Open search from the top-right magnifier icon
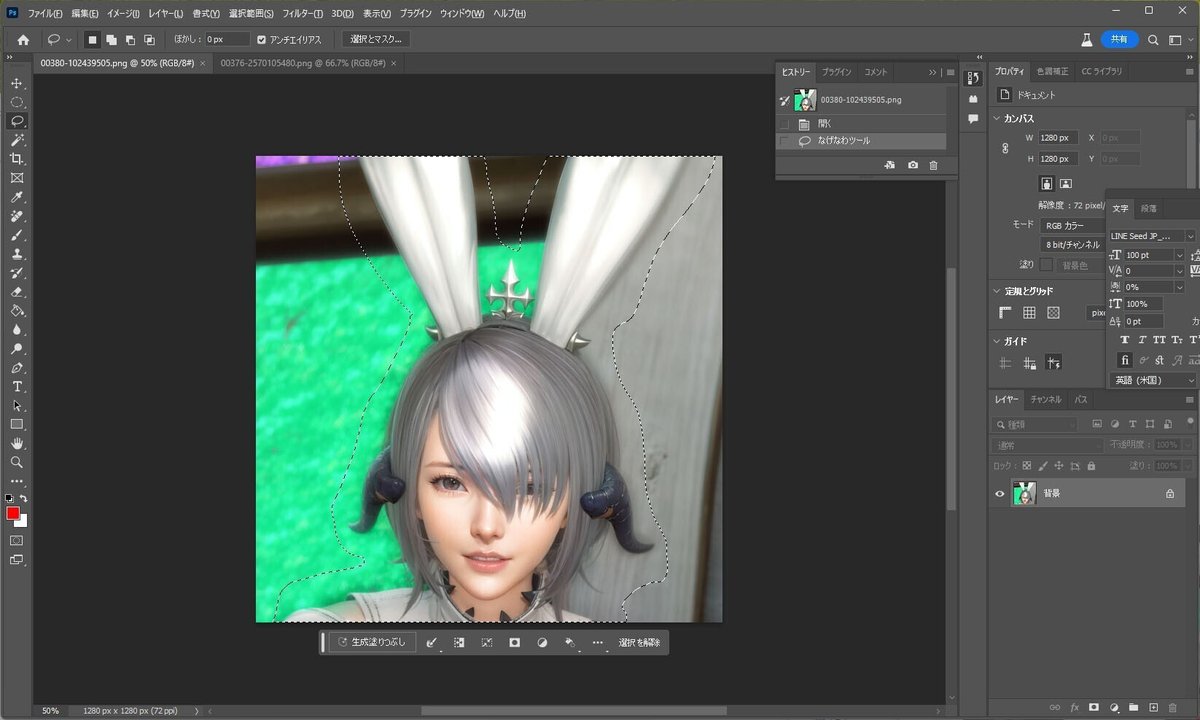This screenshot has height=720, width=1200. pos(1153,39)
